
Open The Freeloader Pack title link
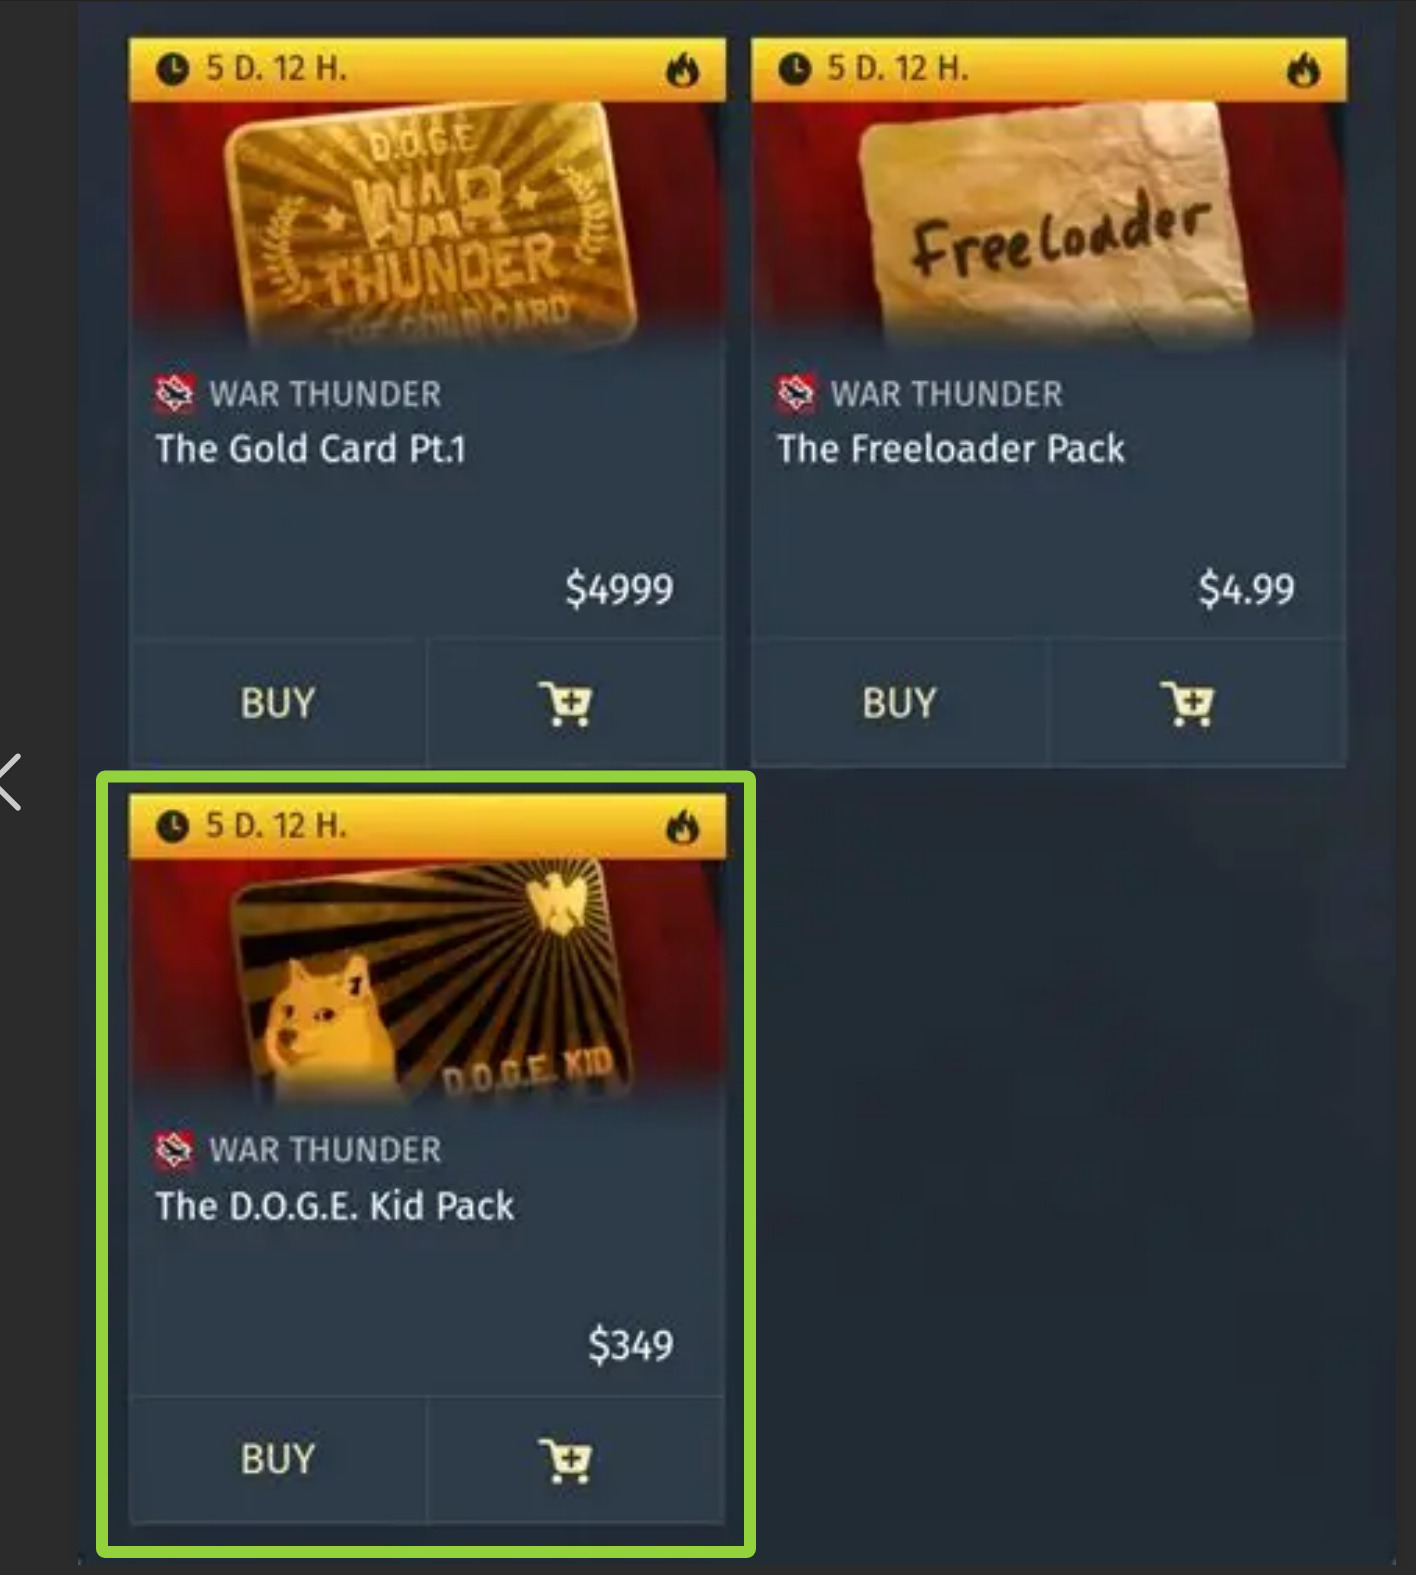[951, 449]
